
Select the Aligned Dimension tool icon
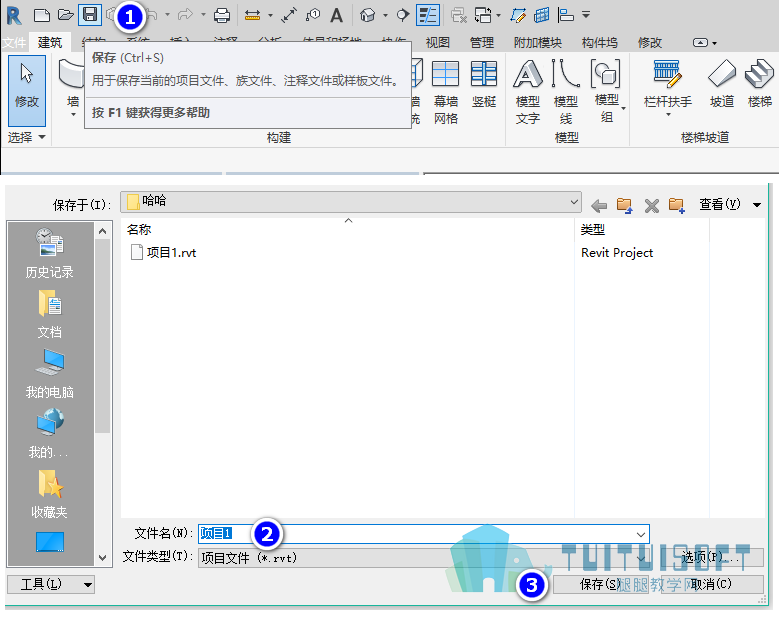pos(289,15)
